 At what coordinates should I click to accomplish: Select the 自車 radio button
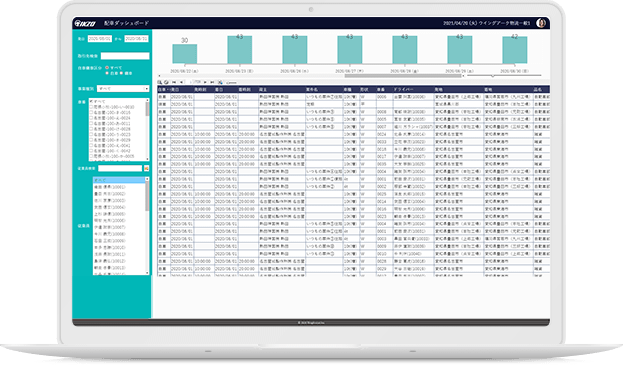pyautogui.click(x=107, y=73)
